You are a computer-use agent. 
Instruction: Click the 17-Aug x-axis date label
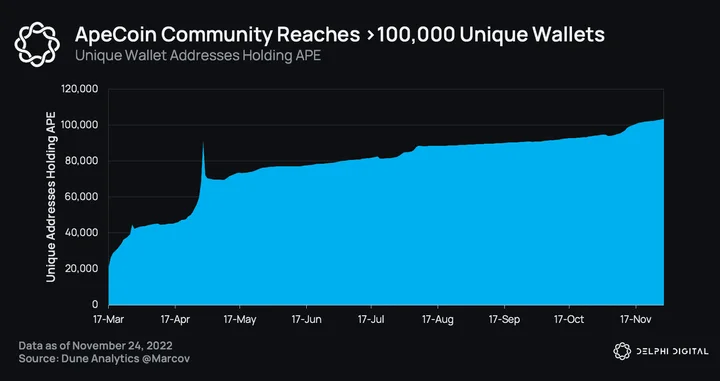[438, 319]
